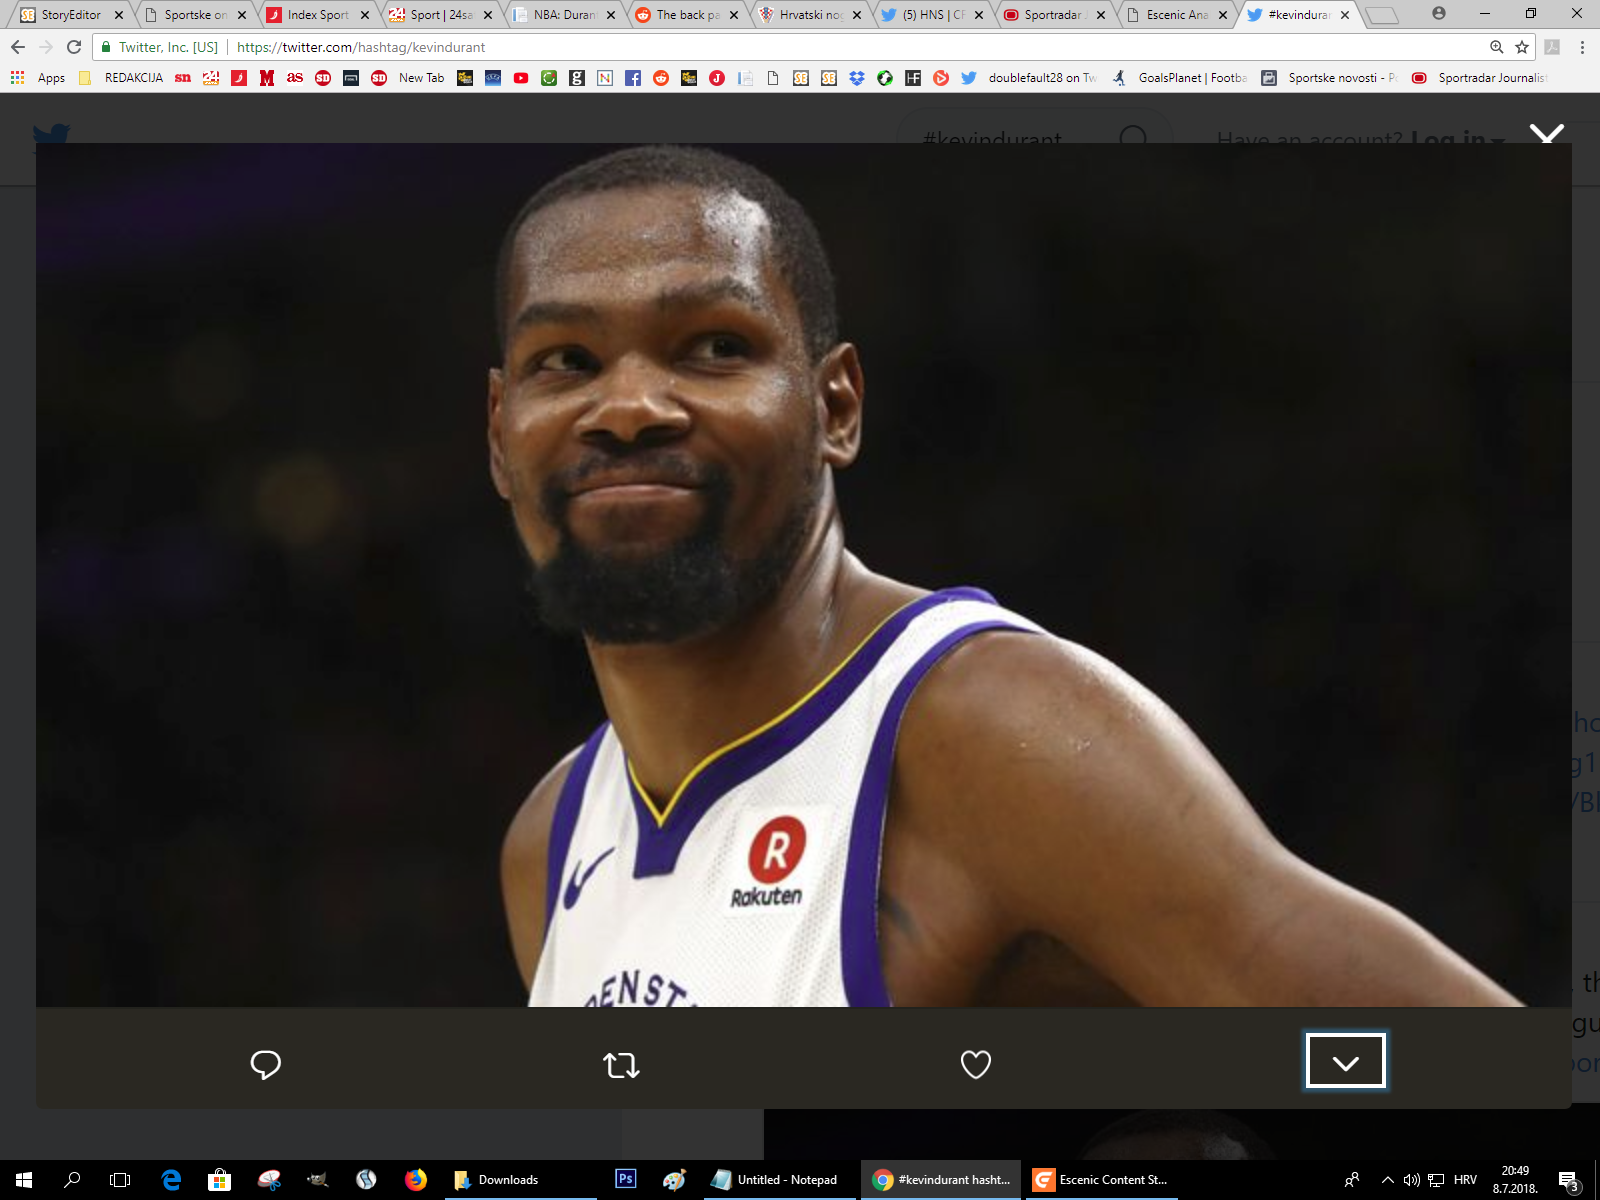Mute volume via the tray speaker icon
Image resolution: width=1600 pixels, height=1200 pixels.
tap(1413, 1180)
